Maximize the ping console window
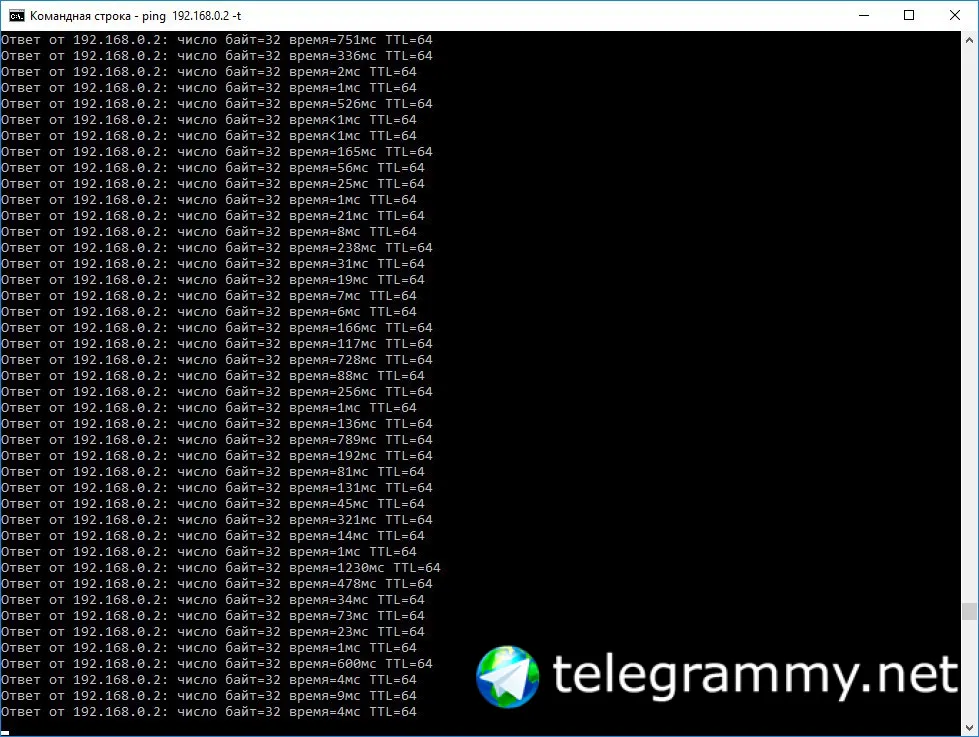This screenshot has width=979, height=737. [x=909, y=16]
